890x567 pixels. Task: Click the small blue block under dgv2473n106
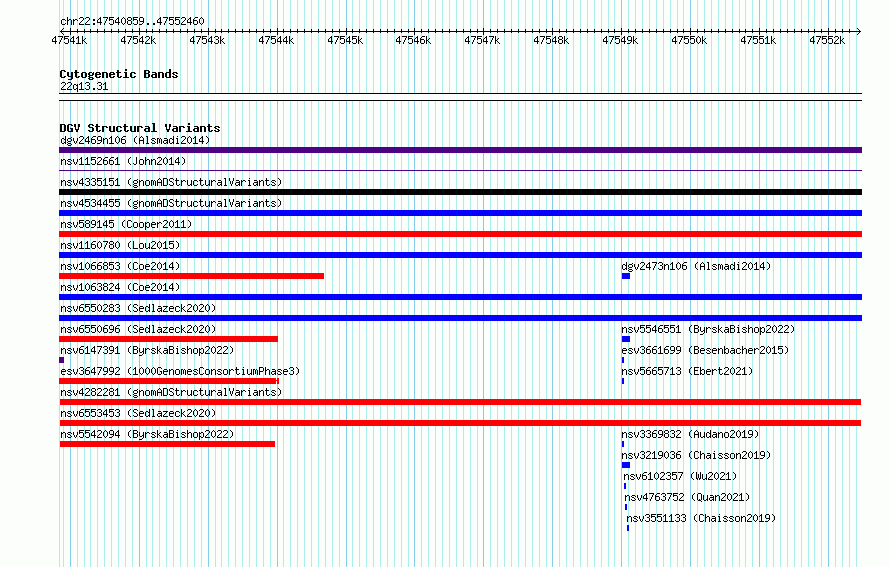pos(625,276)
